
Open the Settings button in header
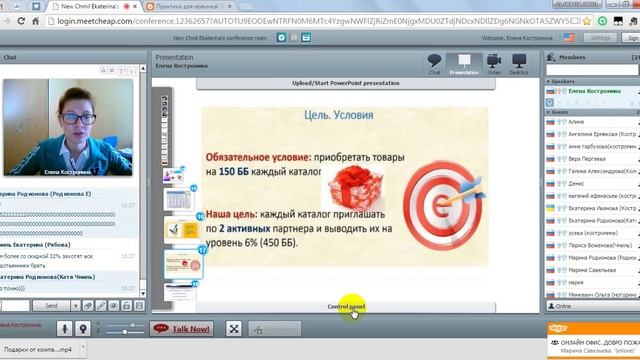click(600, 38)
